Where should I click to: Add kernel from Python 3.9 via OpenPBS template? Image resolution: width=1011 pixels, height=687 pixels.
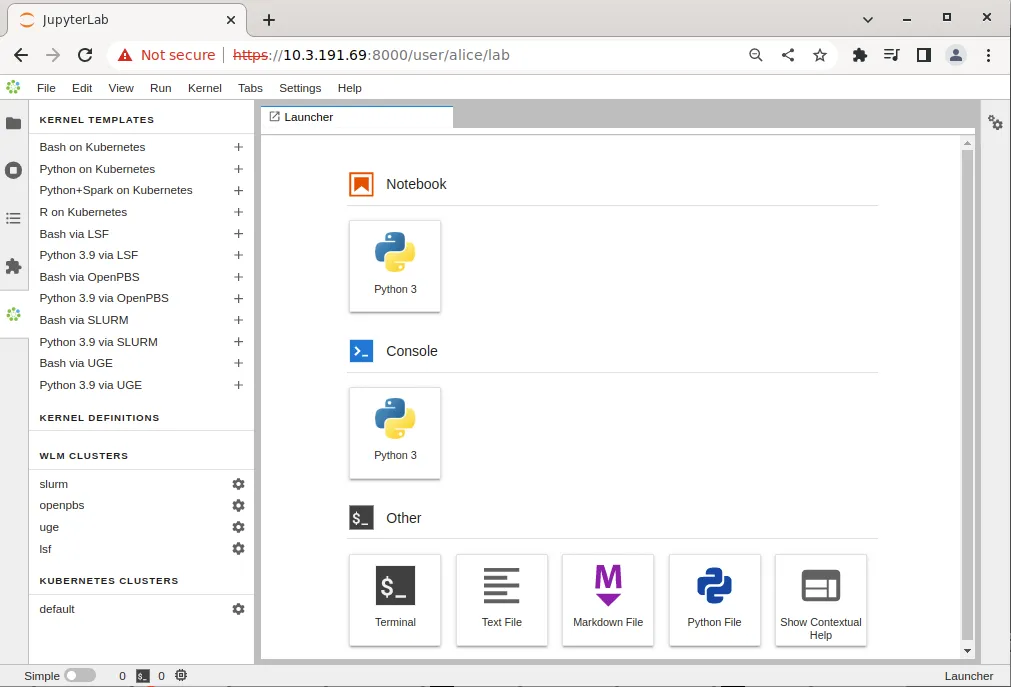239,299
